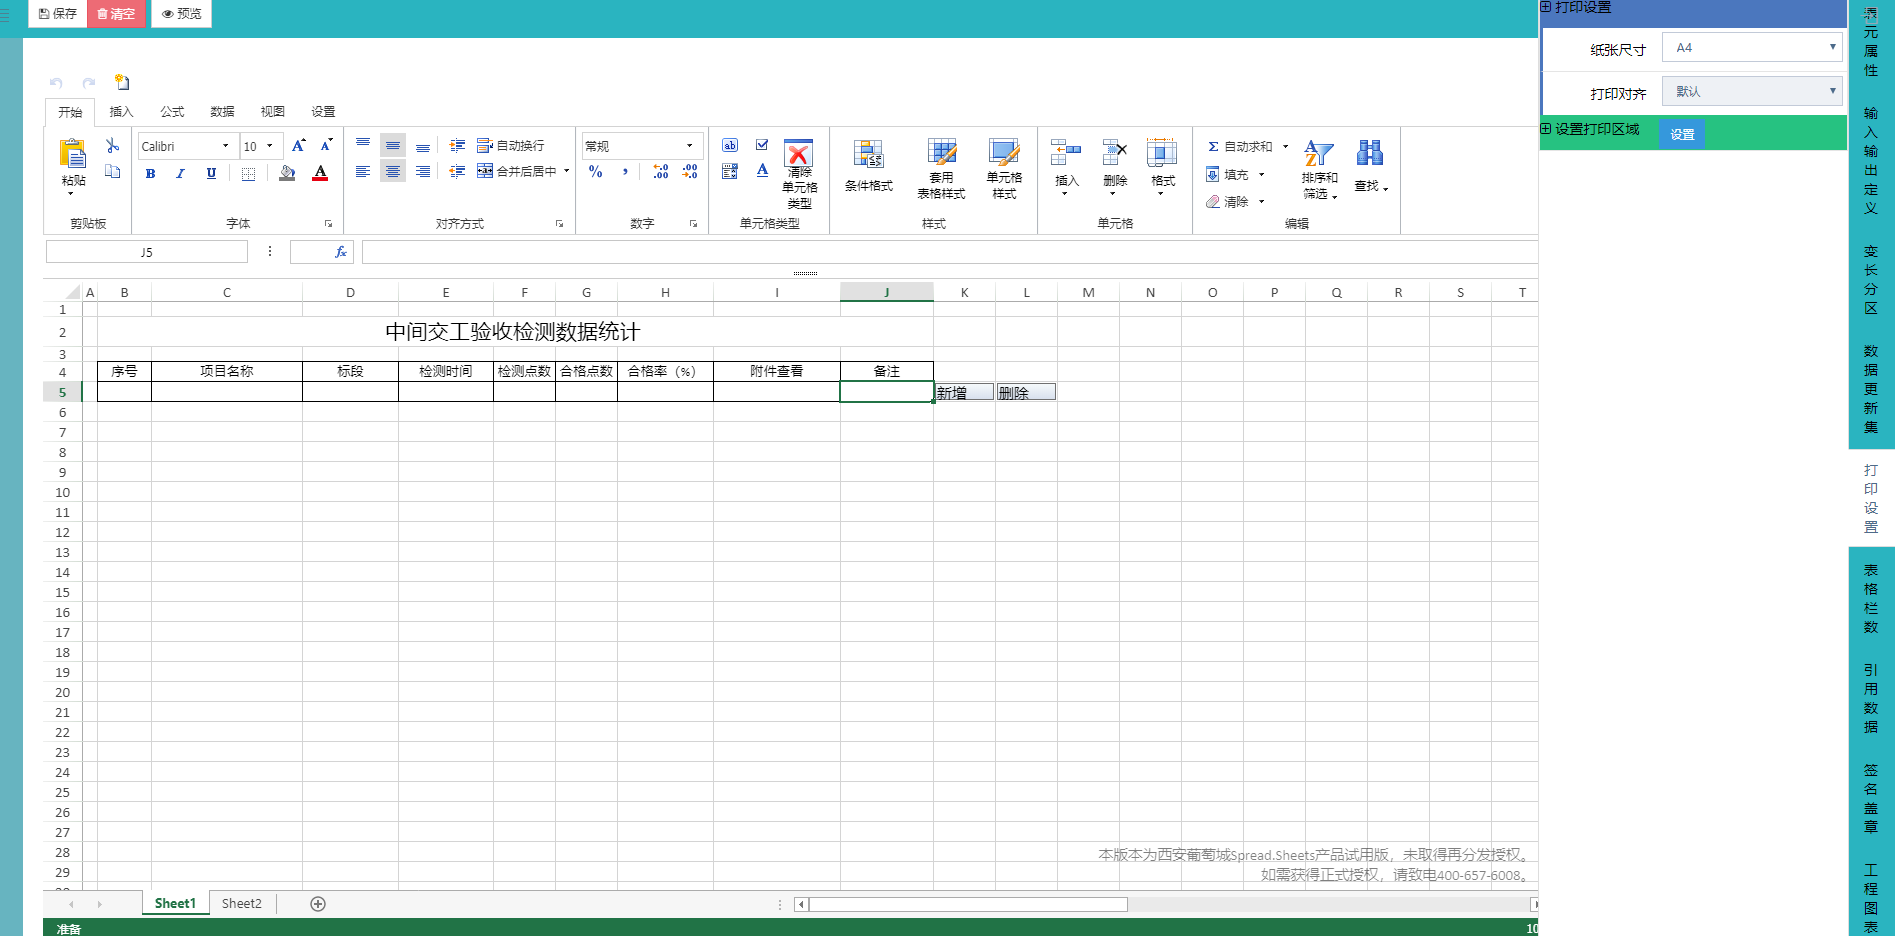Expand the AutoSum (自动求和) dropdown arrow
Viewport: 1895px width, 936px height.
pyautogui.click(x=1286, y=147)
